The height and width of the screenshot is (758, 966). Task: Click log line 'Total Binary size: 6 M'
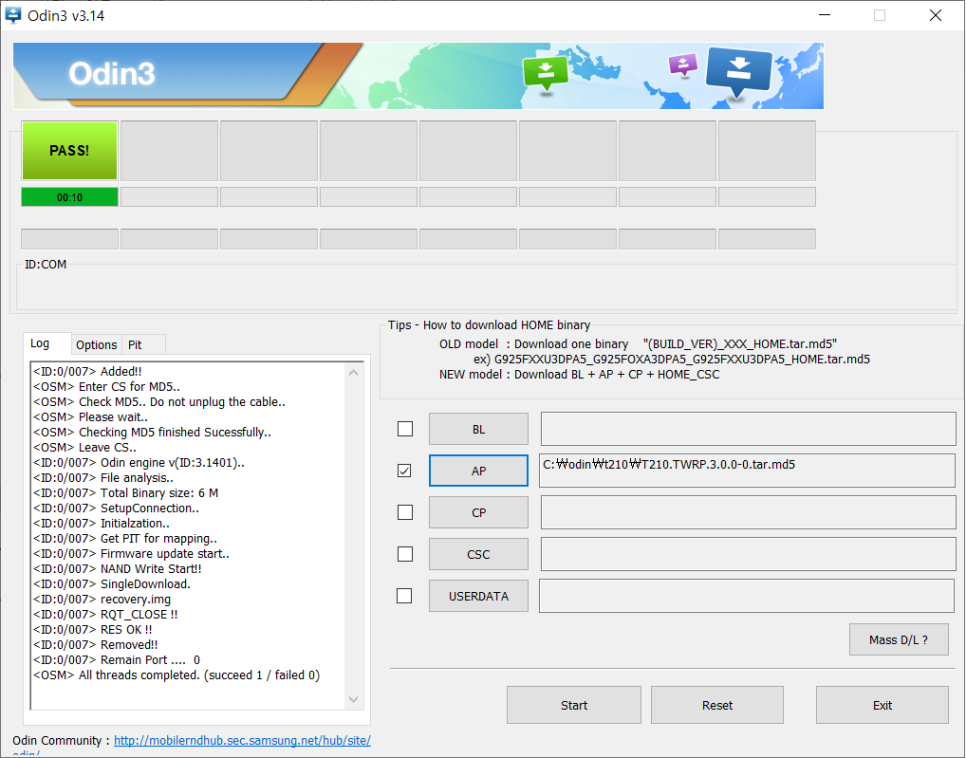click(126, 493)
